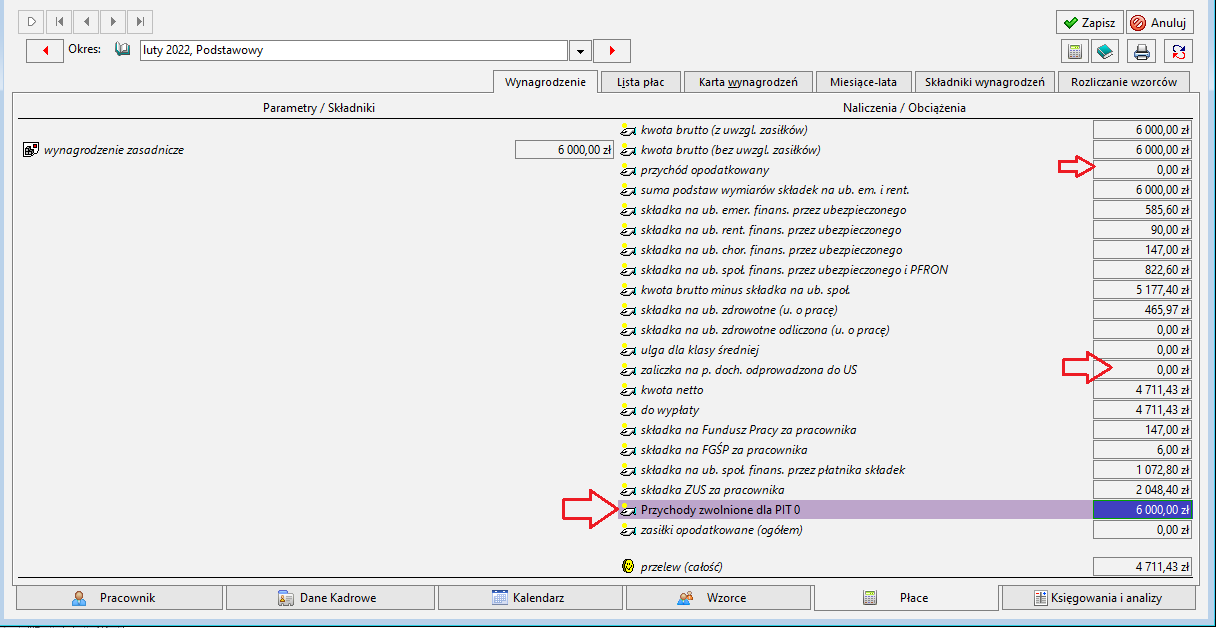The image size is (1217, 628).
Task: Save changes with the Zapisz button
Action: point(1089,22)
